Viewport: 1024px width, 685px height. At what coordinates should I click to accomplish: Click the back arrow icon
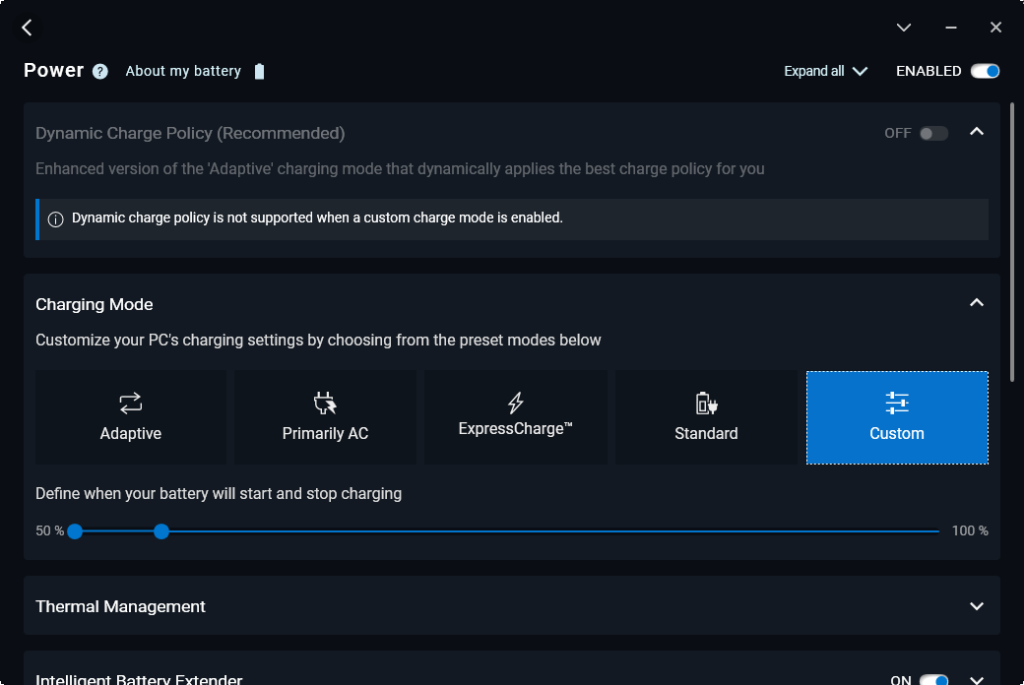point(27,28)
